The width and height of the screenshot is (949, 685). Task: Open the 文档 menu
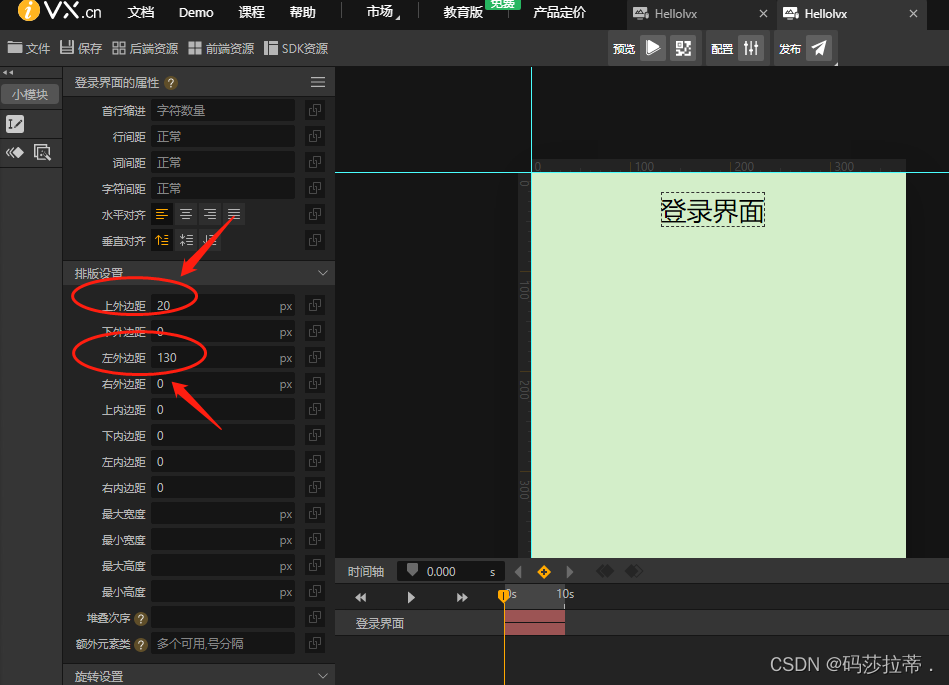click(140, 13)
